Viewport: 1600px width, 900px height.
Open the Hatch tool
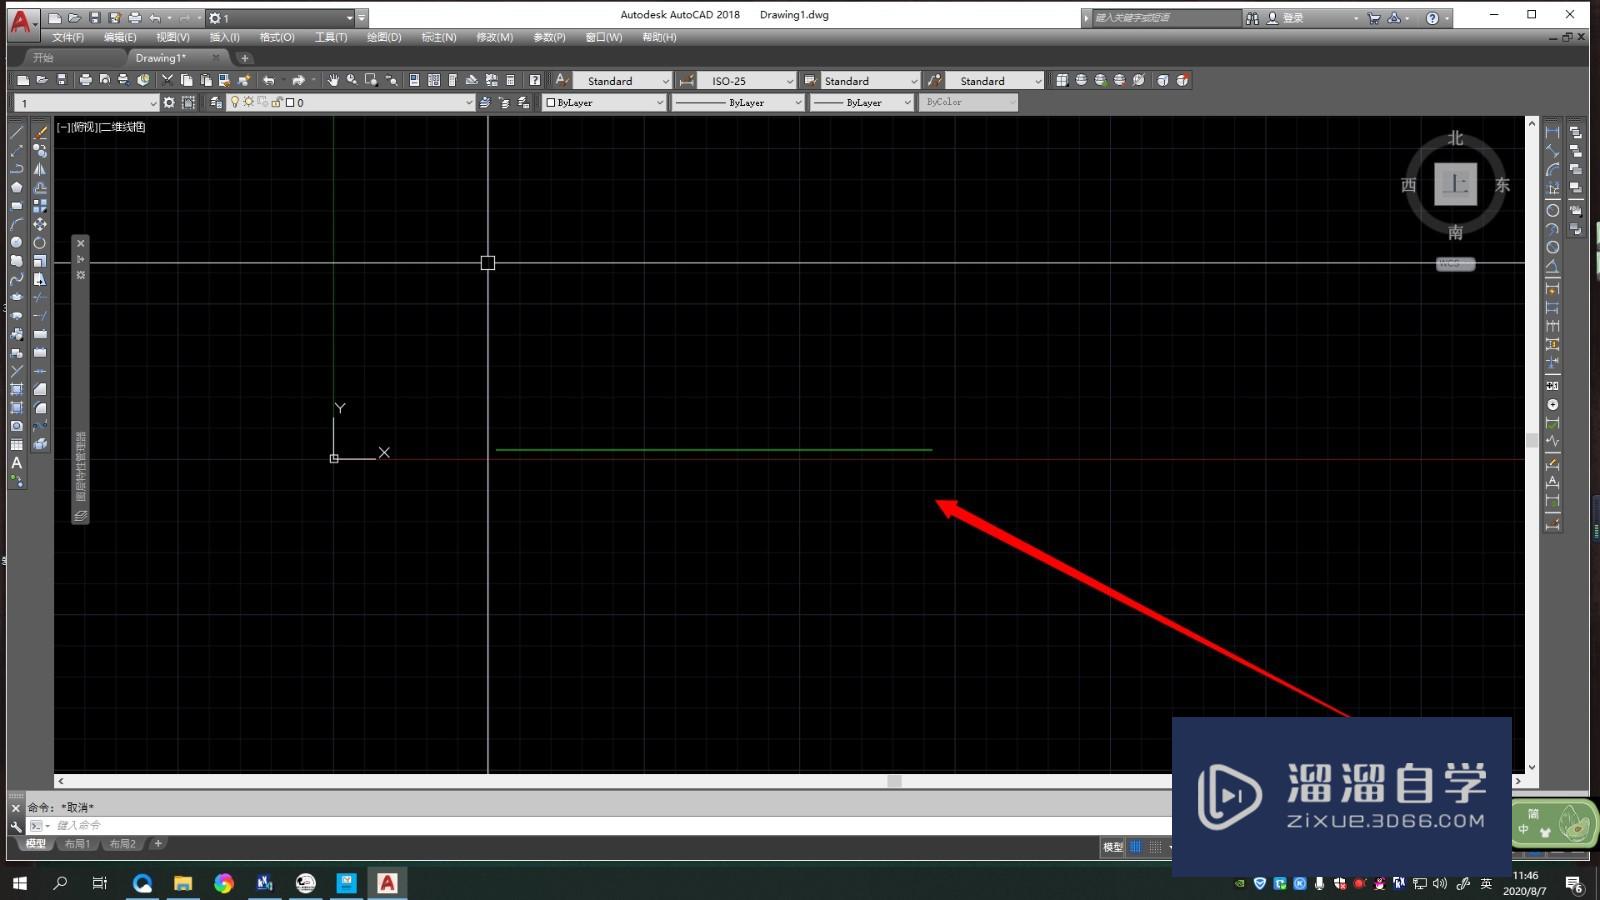[x=16, y=388]
